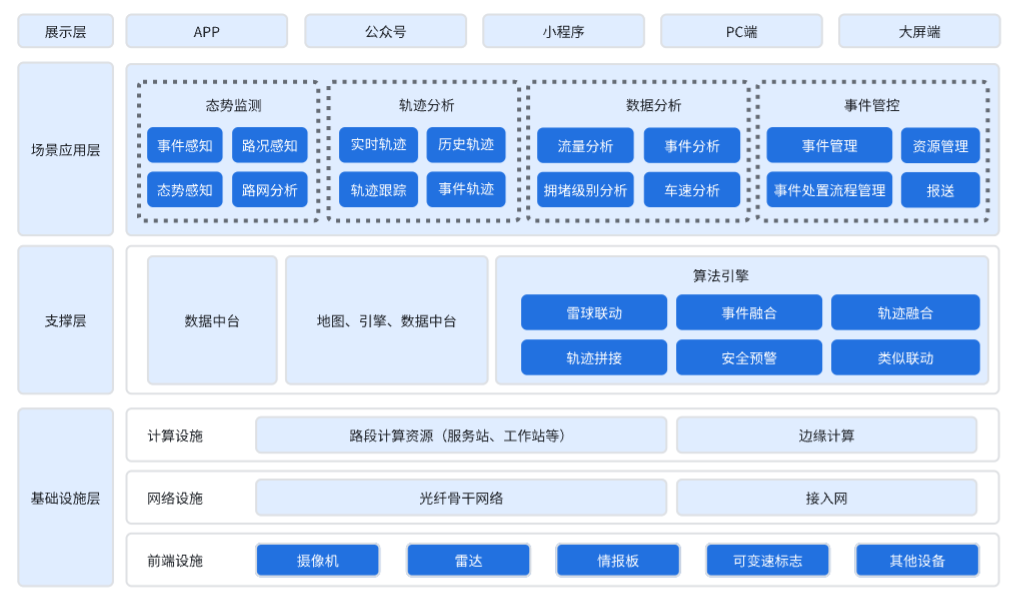Screen dimensions: 1016x597
Task: Select the 大屏端 box
Action: (919, 31)
